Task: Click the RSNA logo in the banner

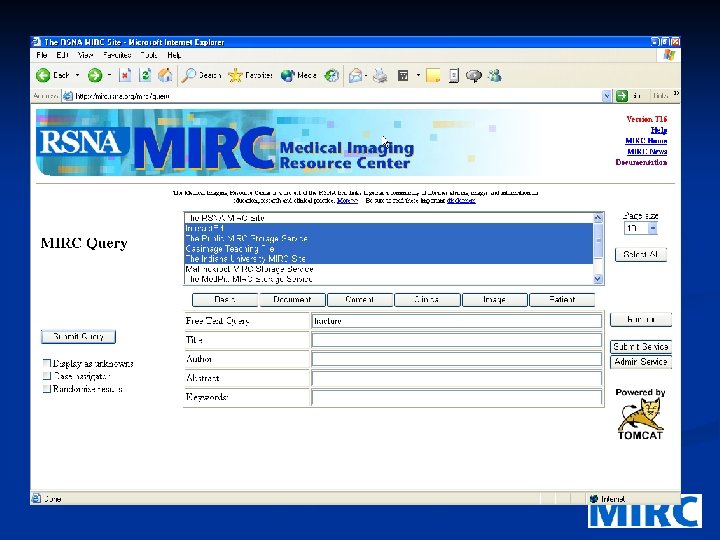Action: [81, 141]
